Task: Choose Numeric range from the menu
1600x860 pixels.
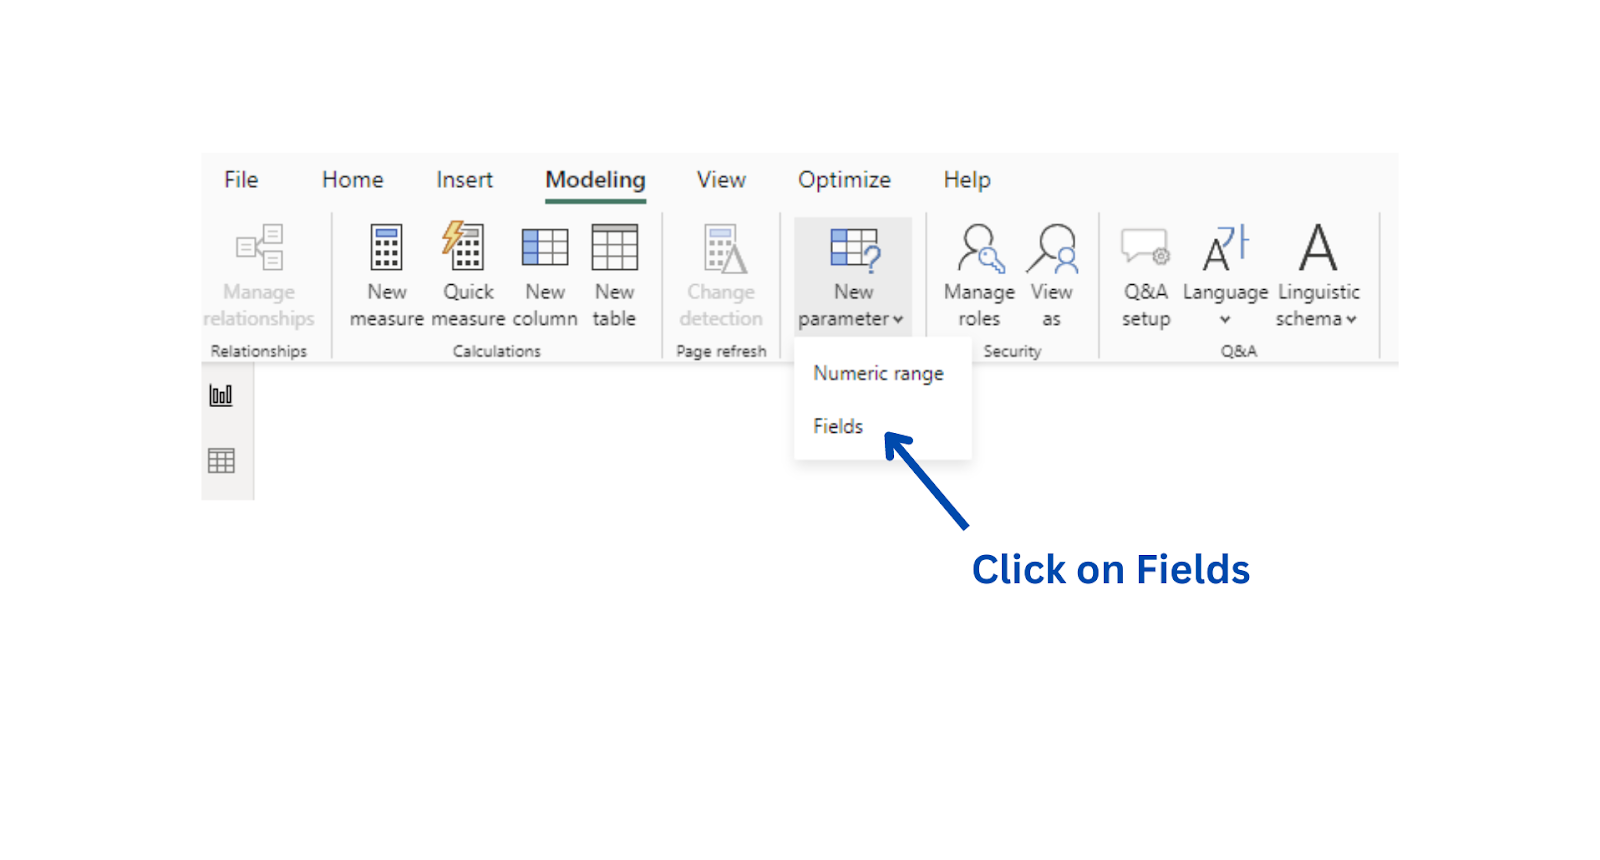Action: 879,373
